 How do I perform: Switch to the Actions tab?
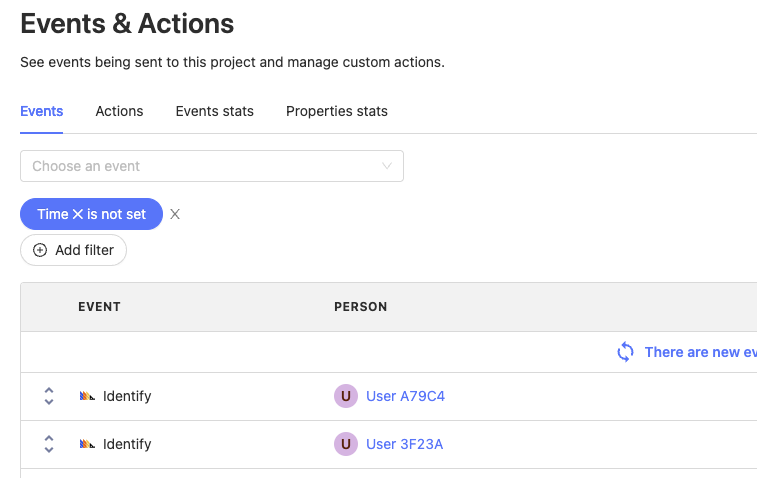tap(119, 111)
